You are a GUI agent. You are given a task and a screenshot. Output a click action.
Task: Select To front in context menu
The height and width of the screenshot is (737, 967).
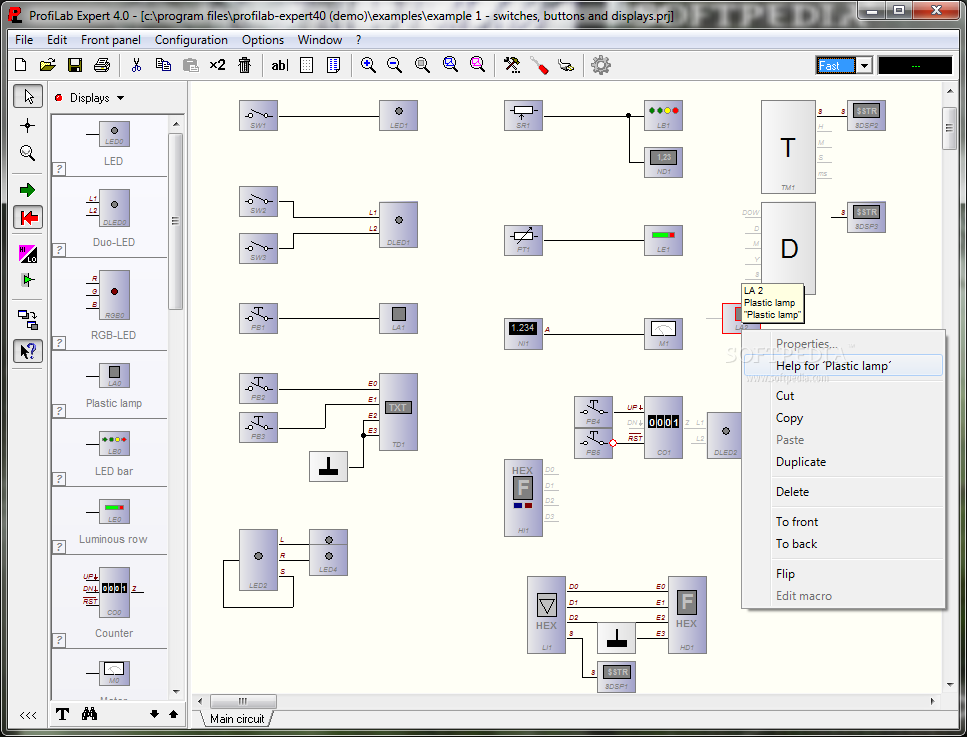(844, 521)
